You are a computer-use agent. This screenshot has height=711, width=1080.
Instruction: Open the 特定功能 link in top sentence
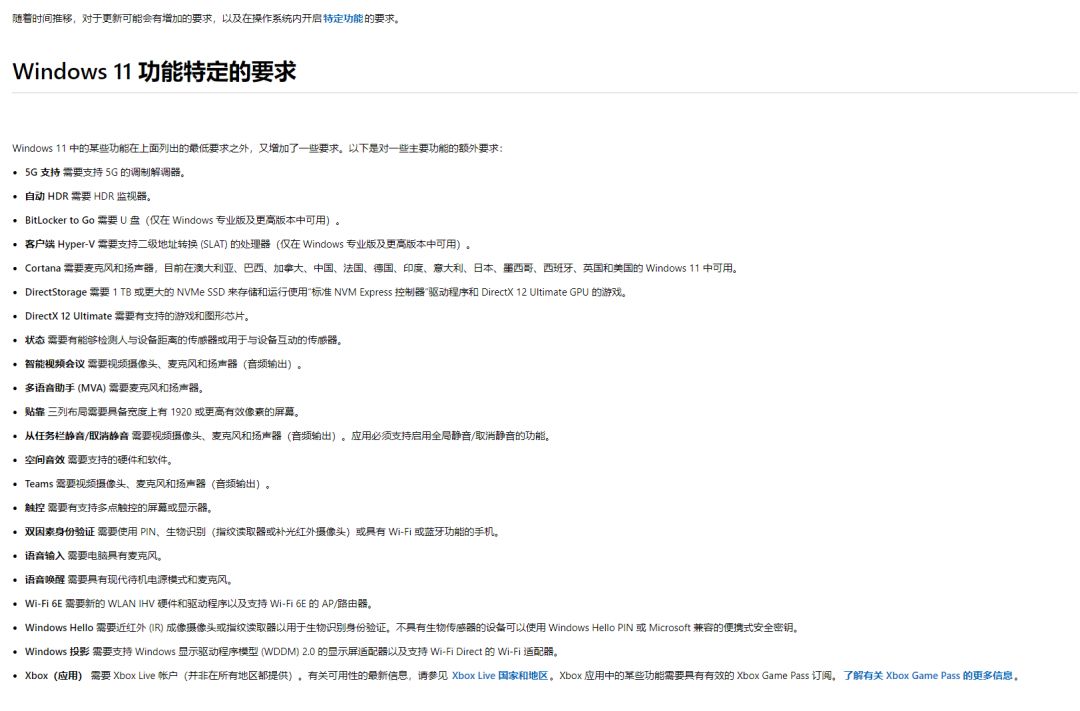pyautogui.click(x=342, y=19)
